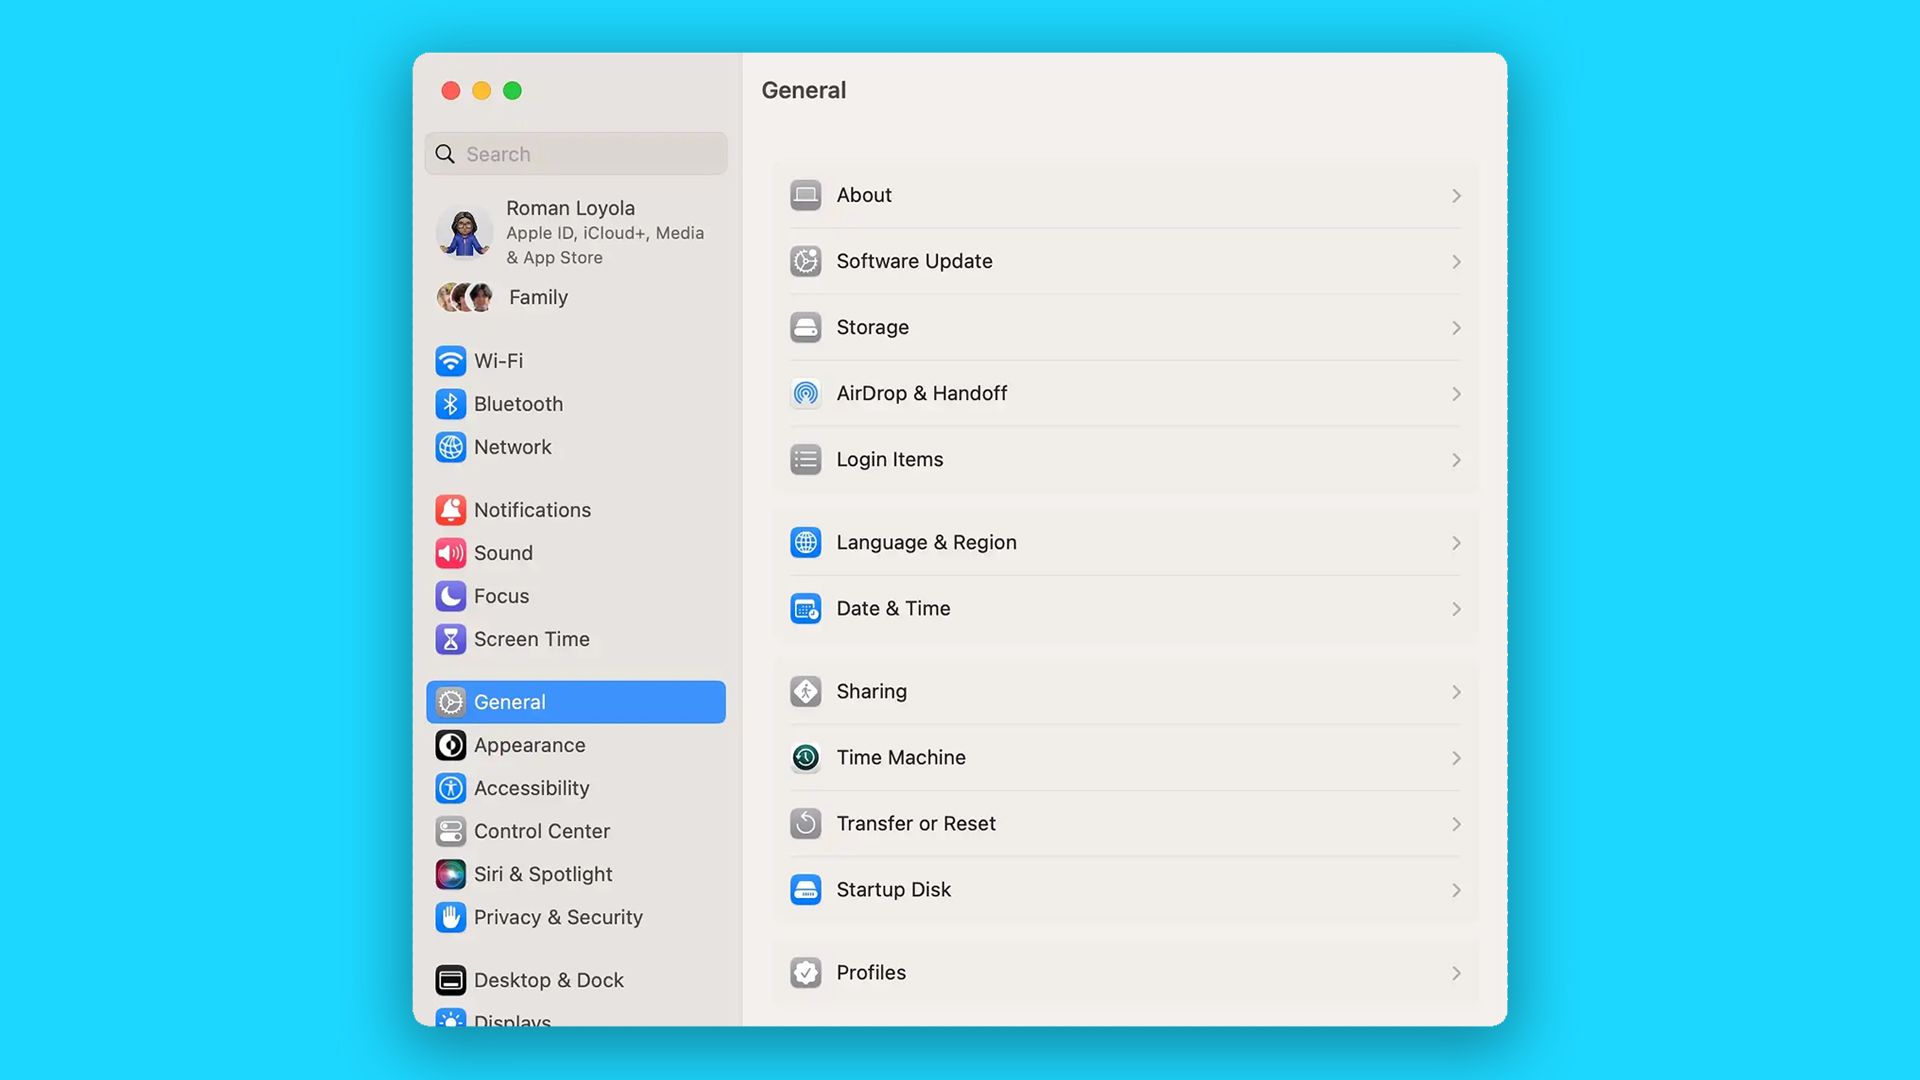The height and width of the screenshot is (1080, 1920).
Task: Click the Startup Disk drive icon
Action: click(x=805, y=890)
